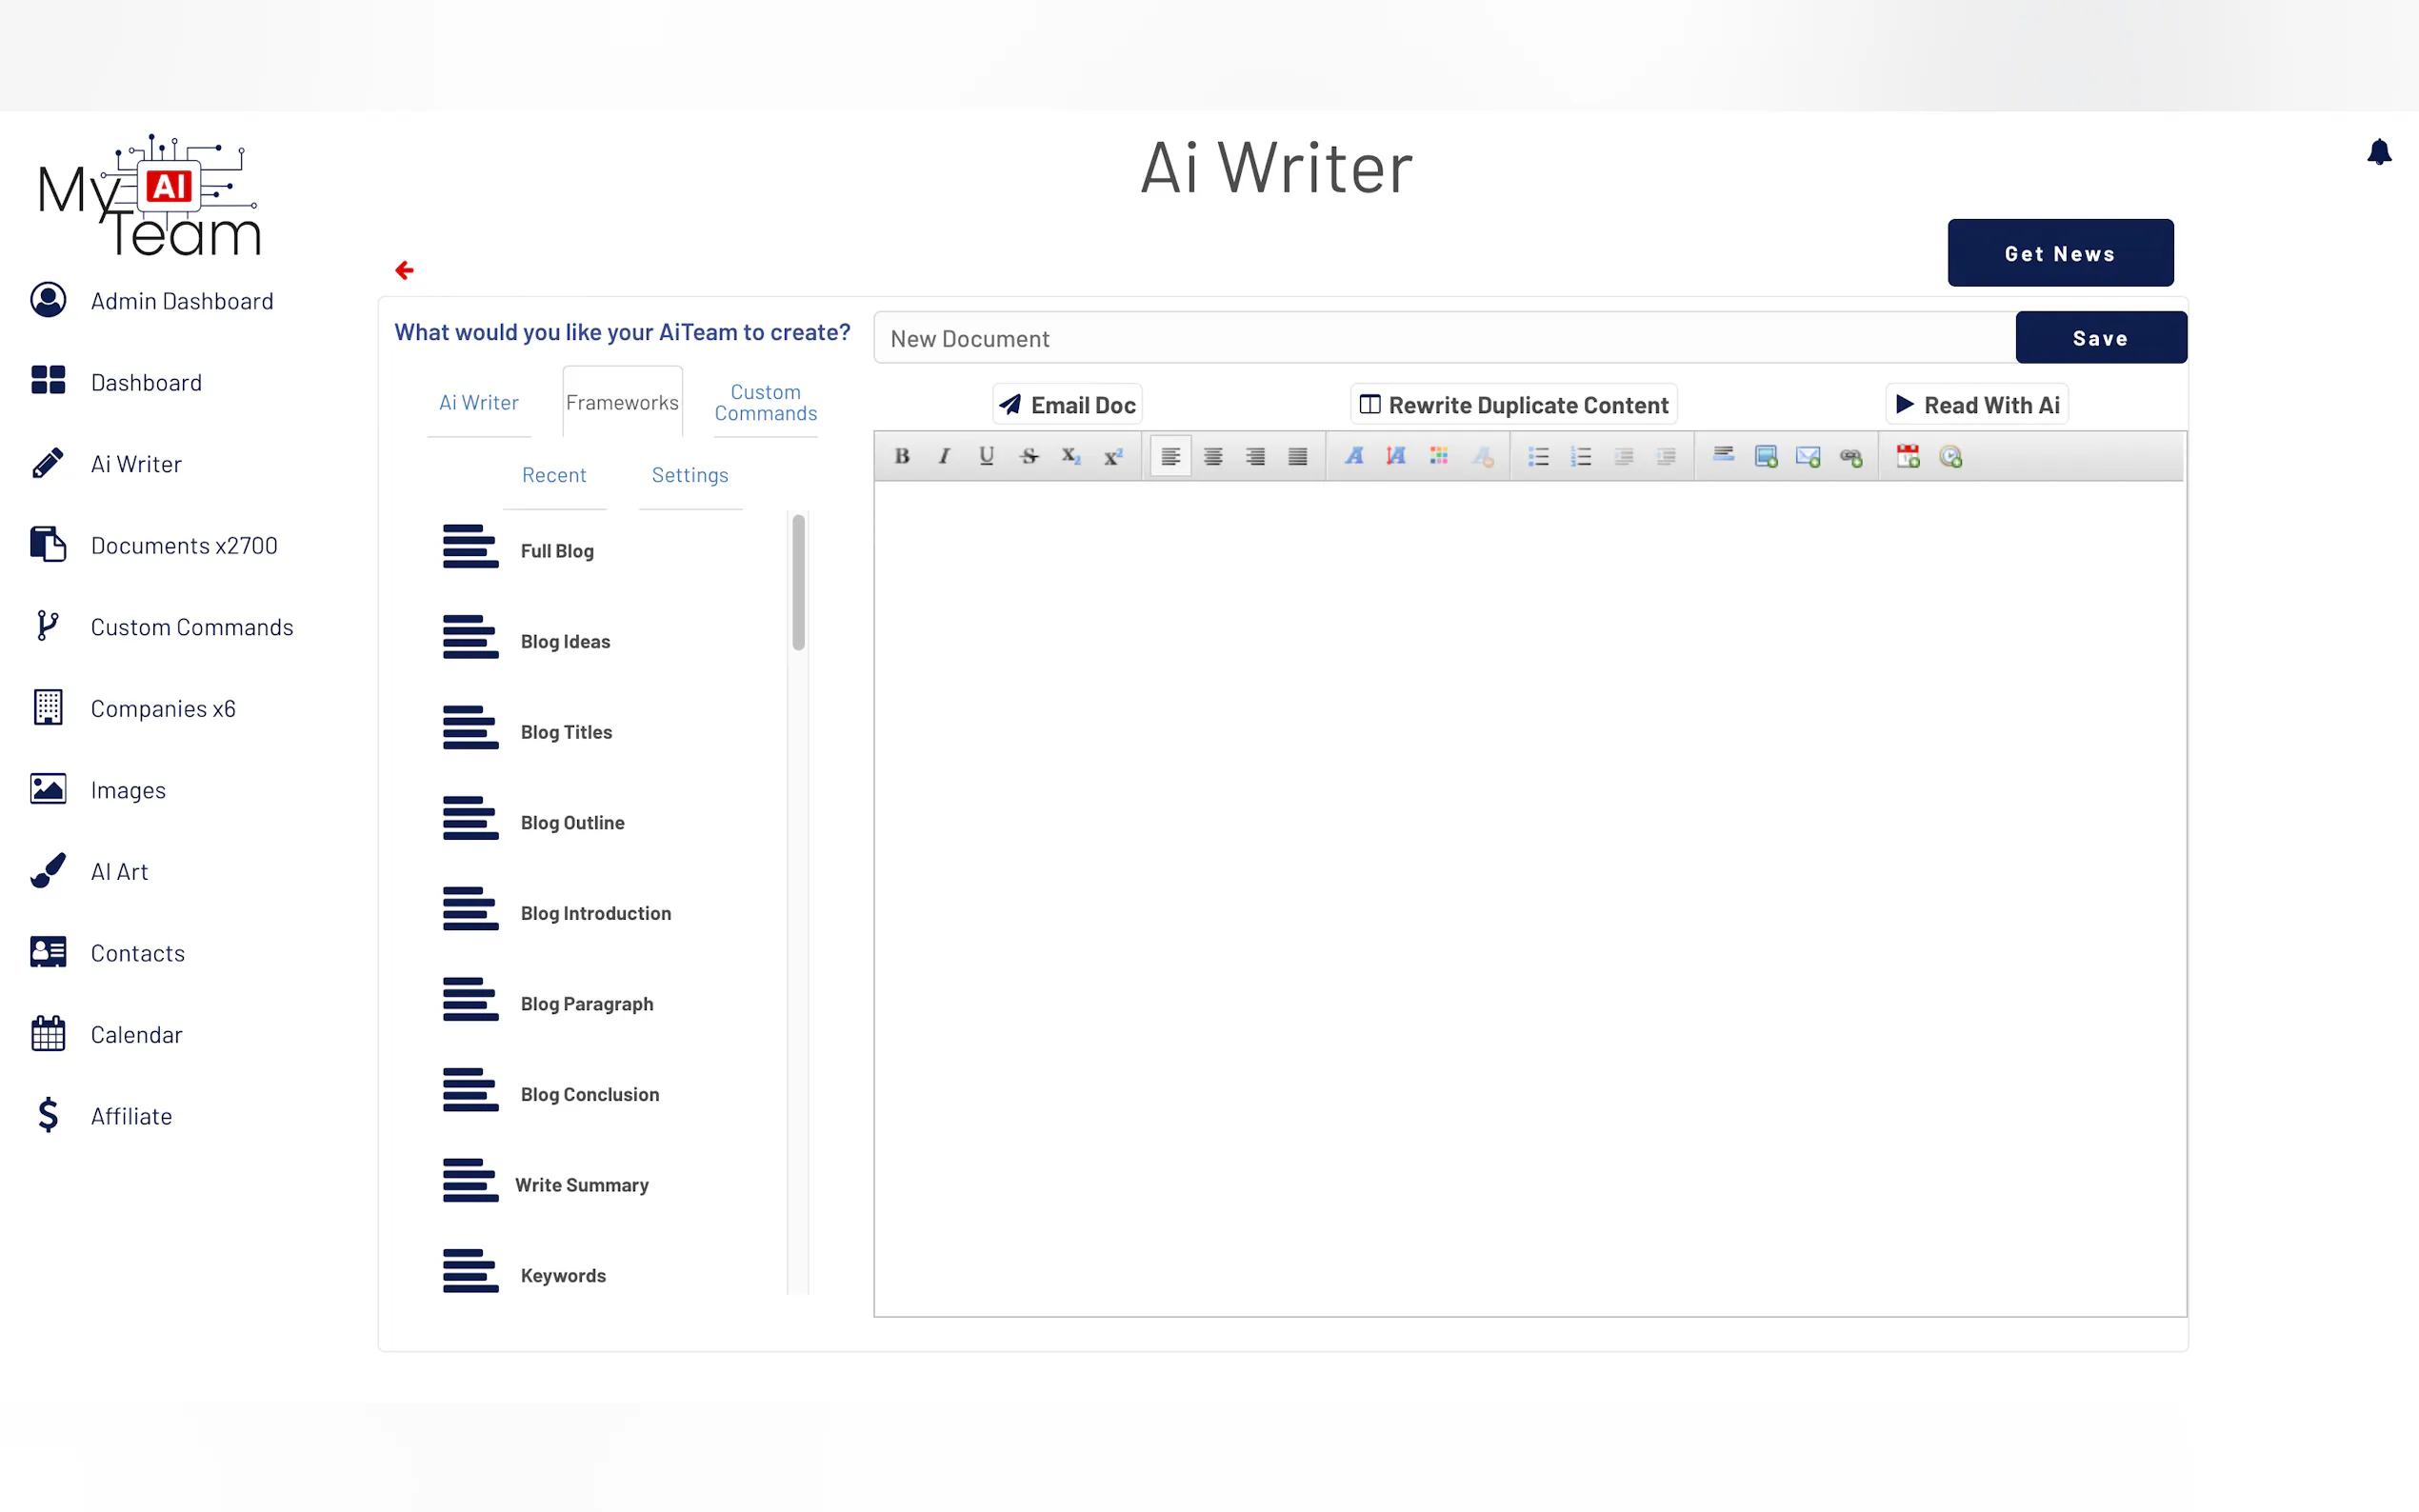Insert image using toolbar icon

[x=1765, y=456]
